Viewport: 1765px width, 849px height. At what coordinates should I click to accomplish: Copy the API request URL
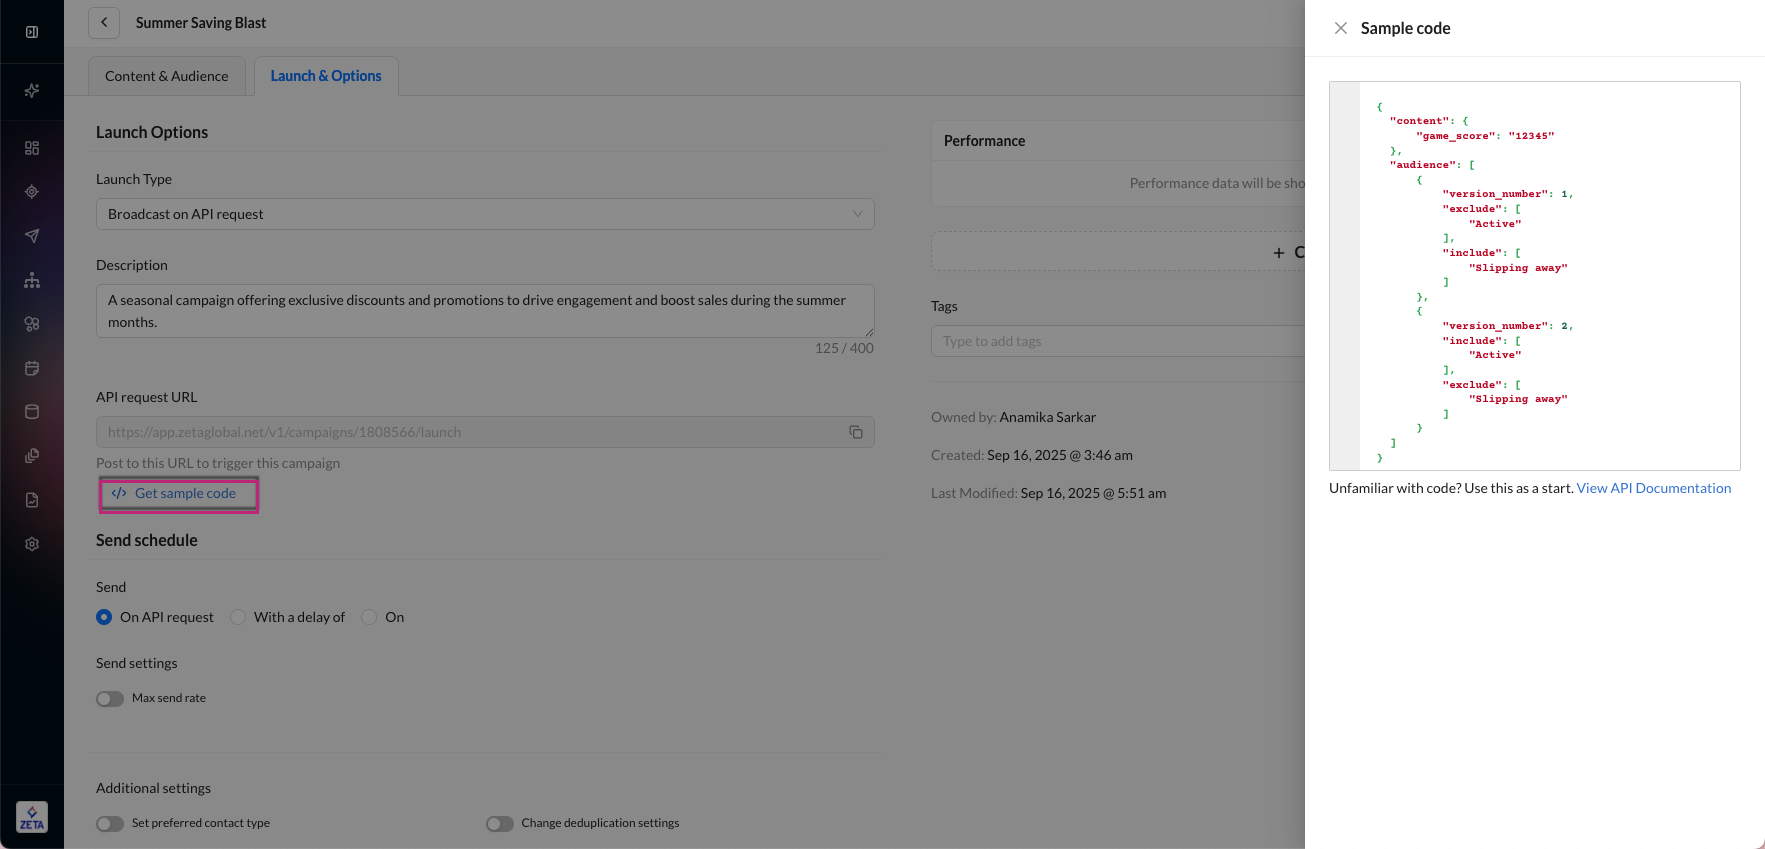pyautogui.click(x=856, y=432)
